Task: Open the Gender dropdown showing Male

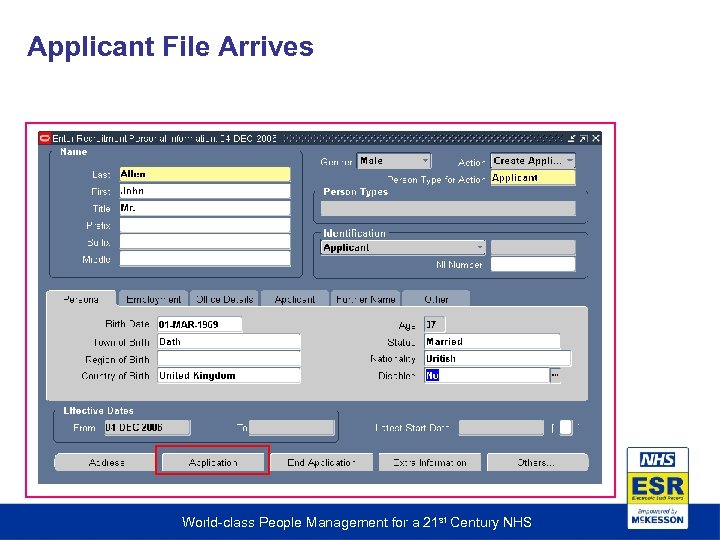Action: (x=394, y=161)
